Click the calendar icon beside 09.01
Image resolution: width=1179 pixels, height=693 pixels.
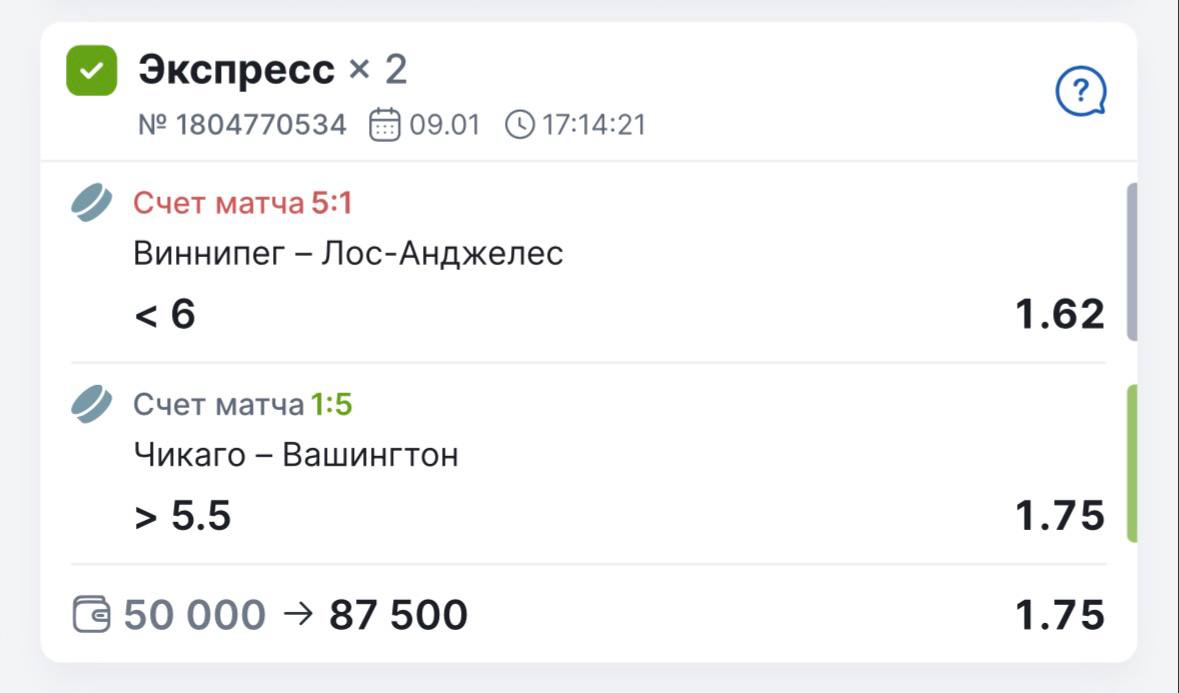385,126
